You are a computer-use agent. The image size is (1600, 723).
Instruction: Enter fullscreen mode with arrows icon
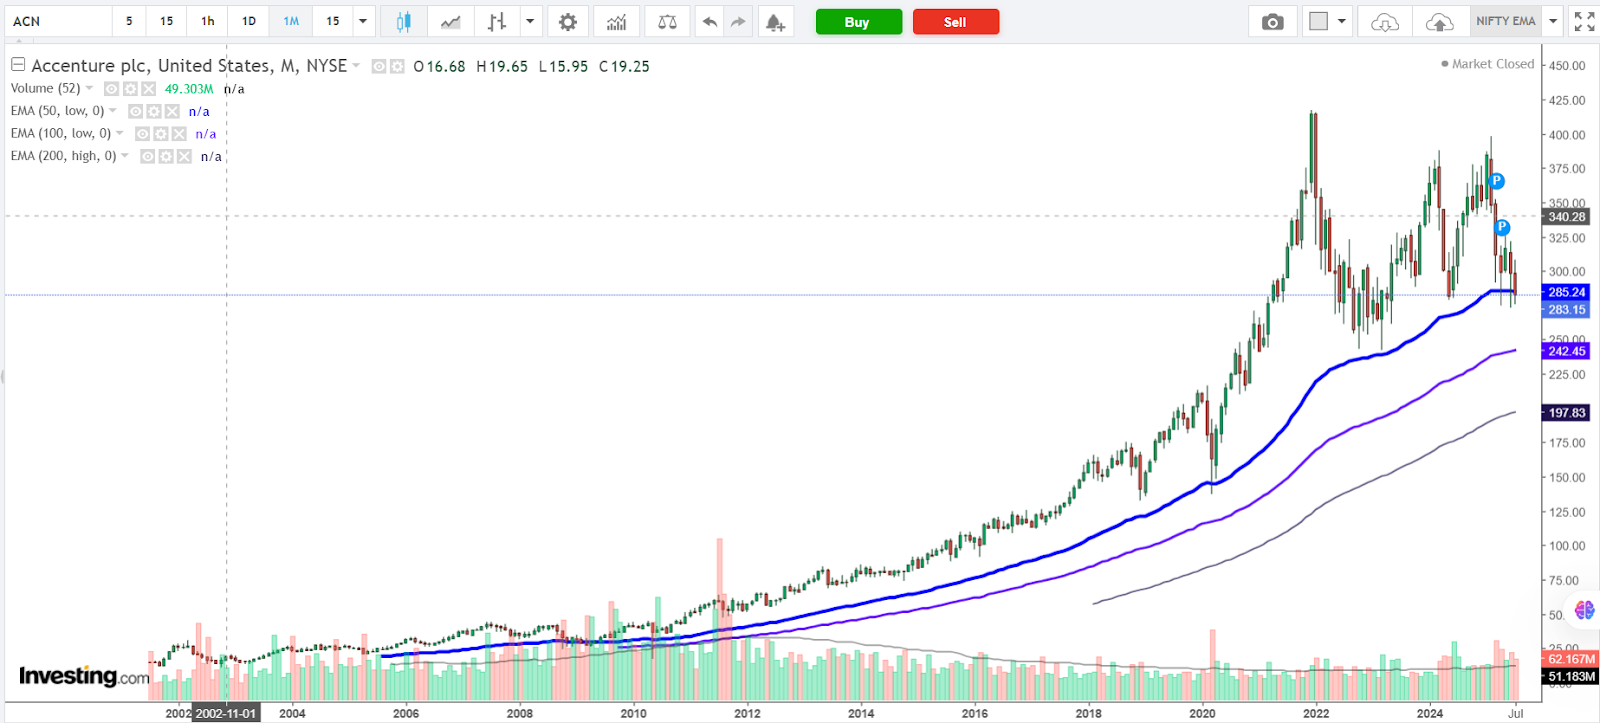(x=1584, y=21)
